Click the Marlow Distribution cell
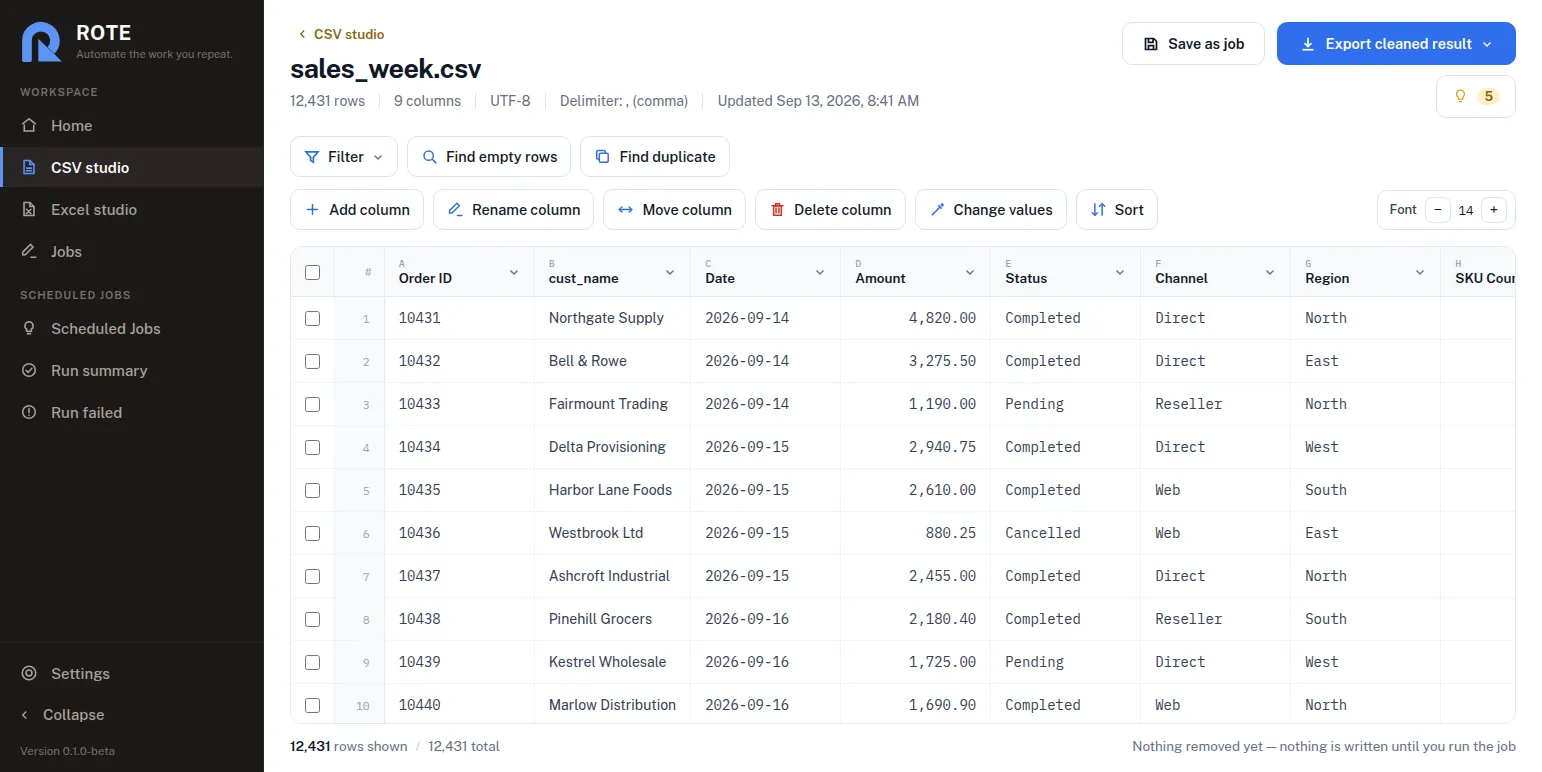The width and height of the screenshot is (1542, 772). click(x=613, y=705)
